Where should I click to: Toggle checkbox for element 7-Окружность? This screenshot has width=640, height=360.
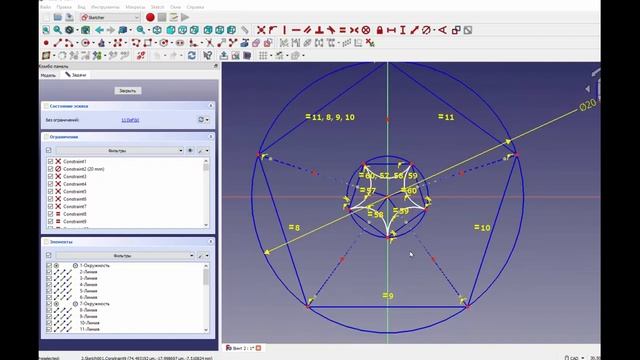tap(49, 304)
